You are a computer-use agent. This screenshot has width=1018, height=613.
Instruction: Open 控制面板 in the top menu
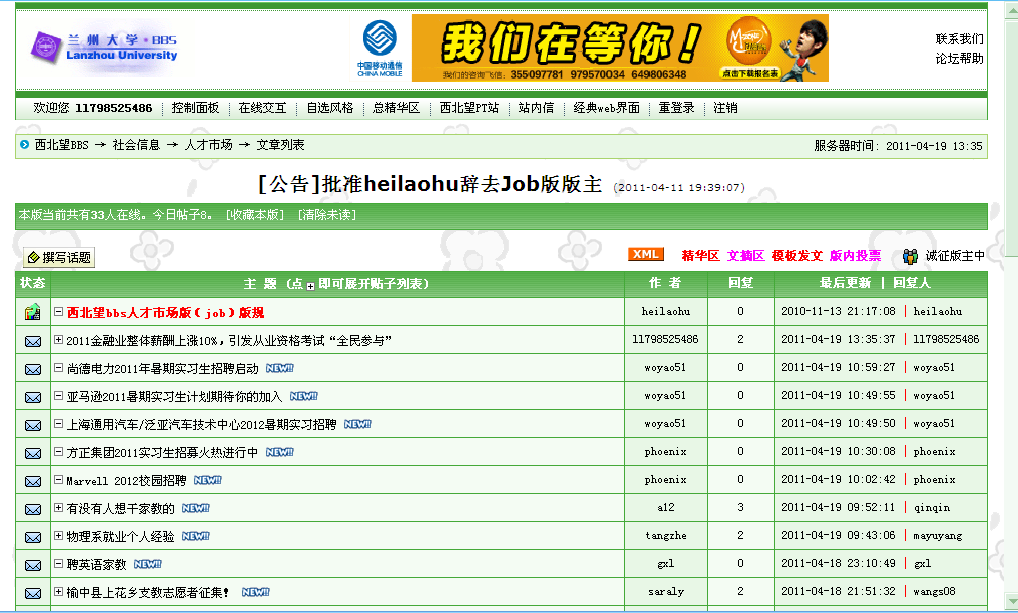coord(195,108)
